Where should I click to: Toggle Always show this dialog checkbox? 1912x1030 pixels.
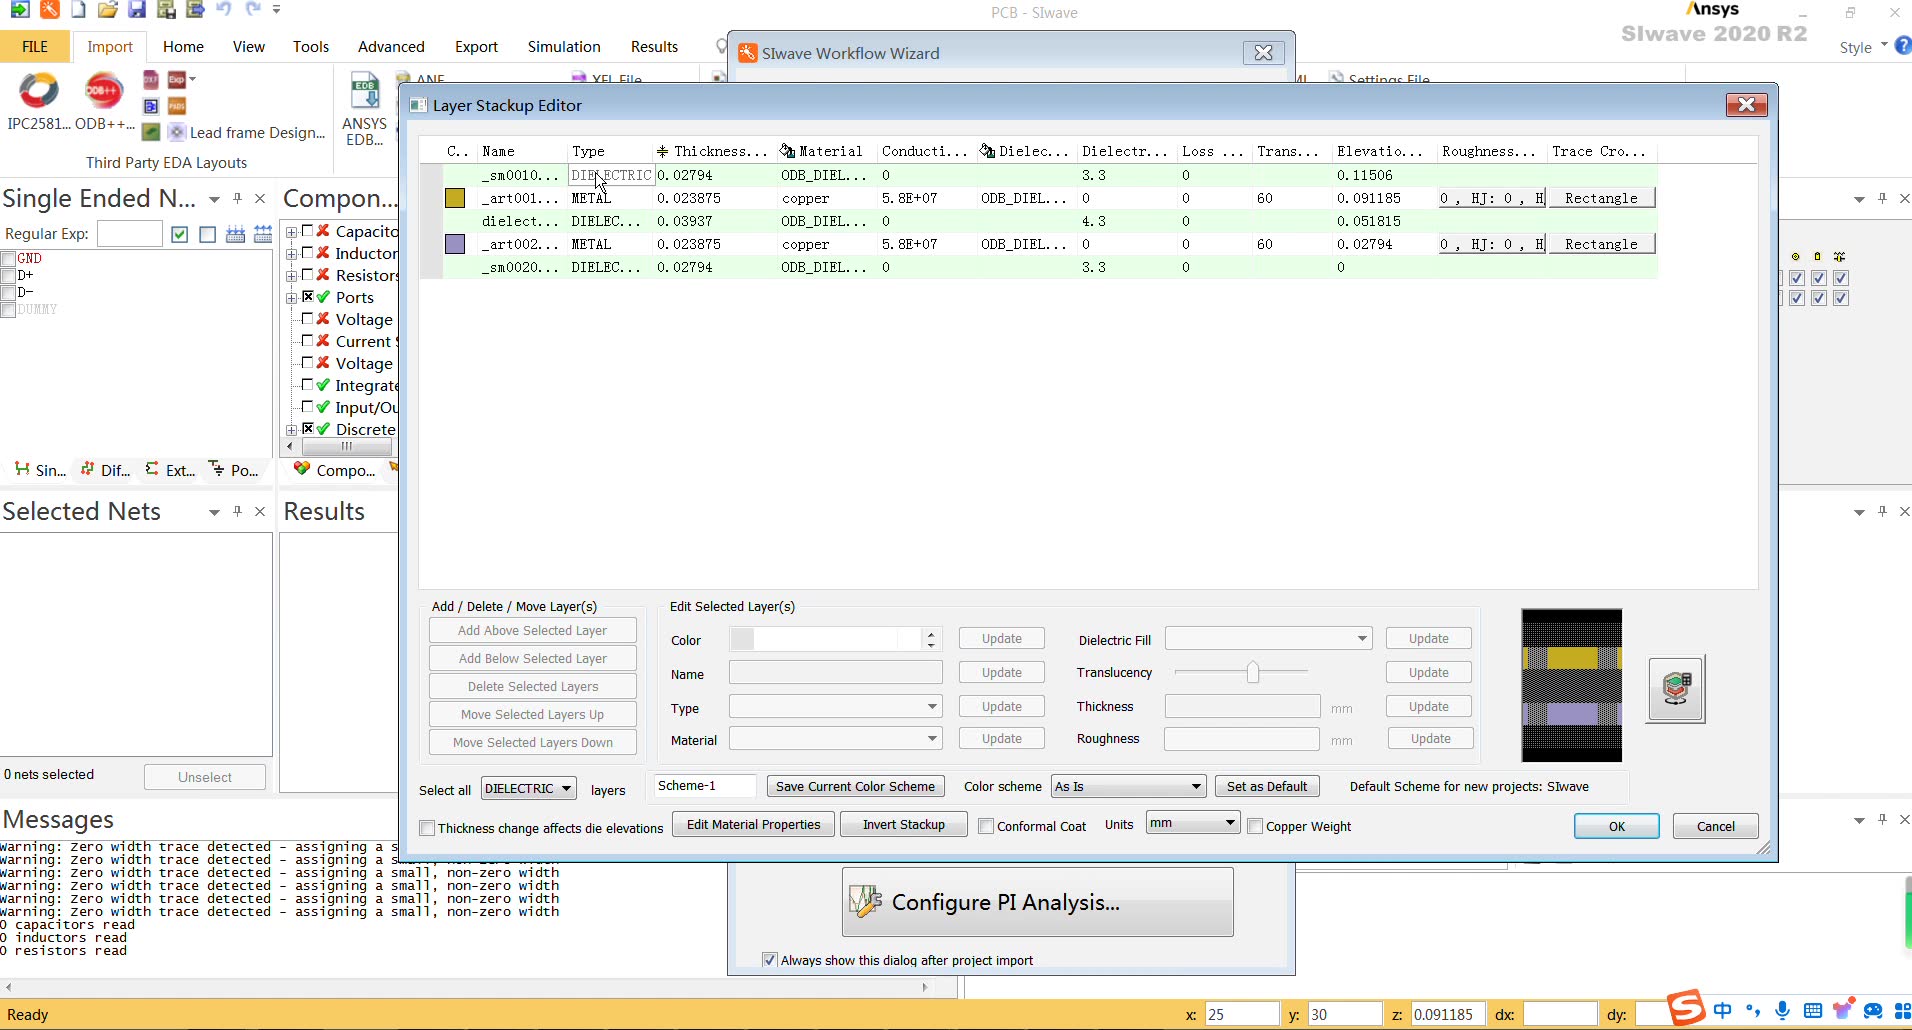(769, 960)
